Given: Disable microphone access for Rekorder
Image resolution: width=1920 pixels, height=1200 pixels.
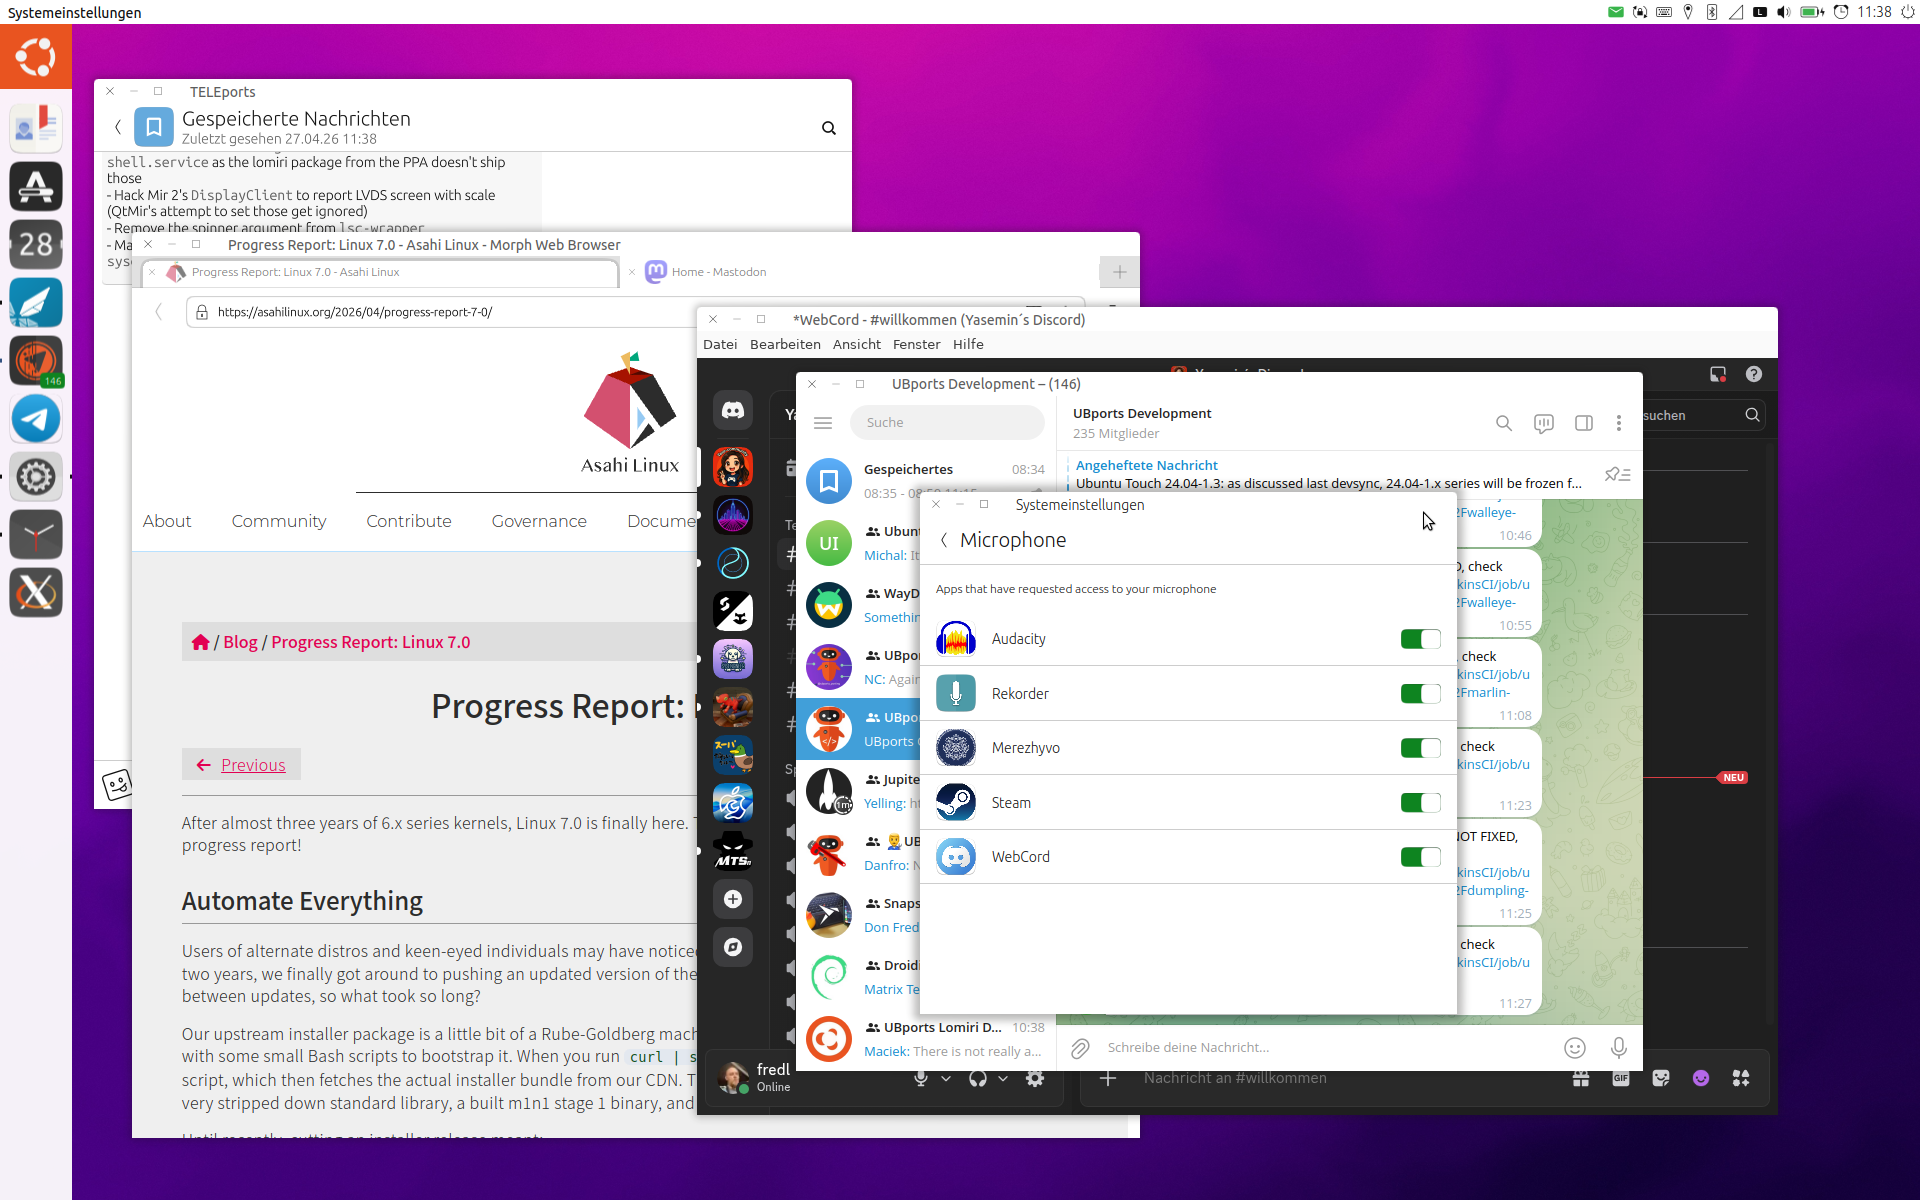Looking at the screenshot, I should point(1420,694).
